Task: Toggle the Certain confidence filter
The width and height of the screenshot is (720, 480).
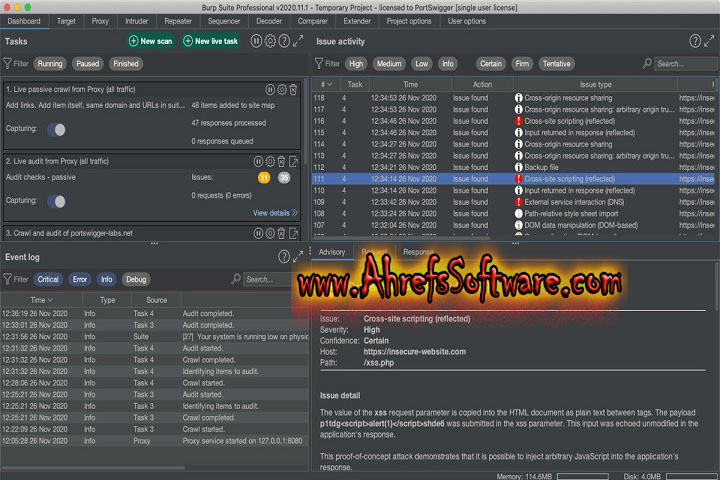Action: click(491, 64)
